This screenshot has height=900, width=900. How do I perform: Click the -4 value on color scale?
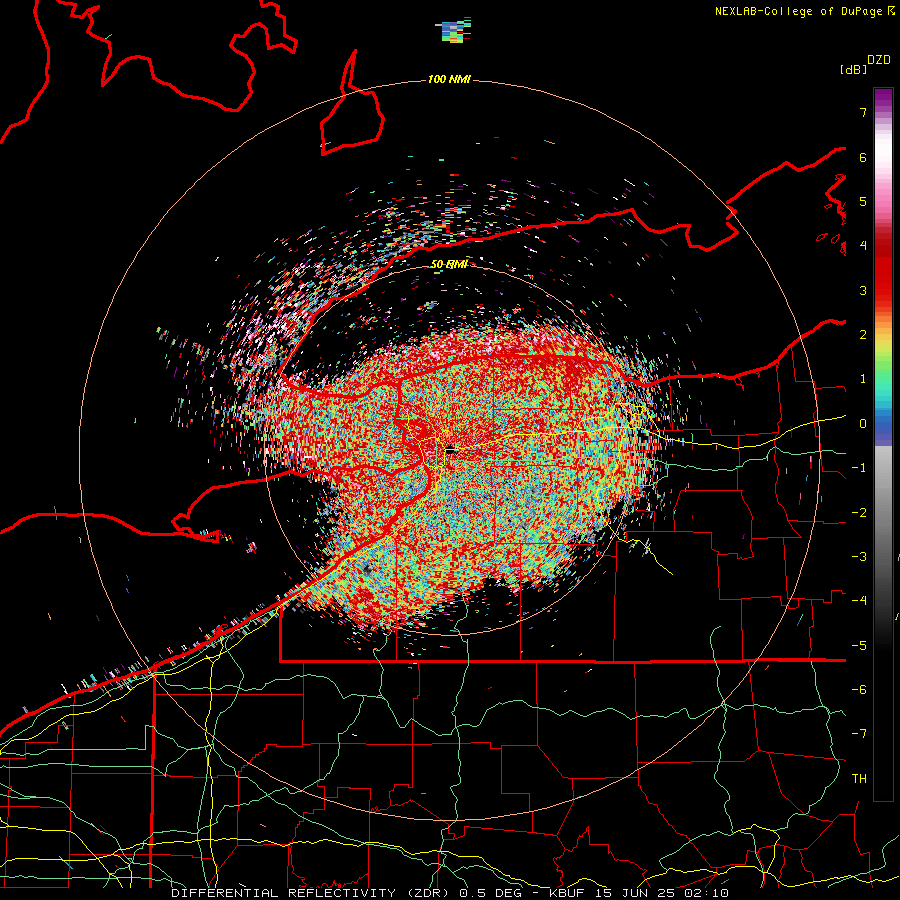(859, 601)
